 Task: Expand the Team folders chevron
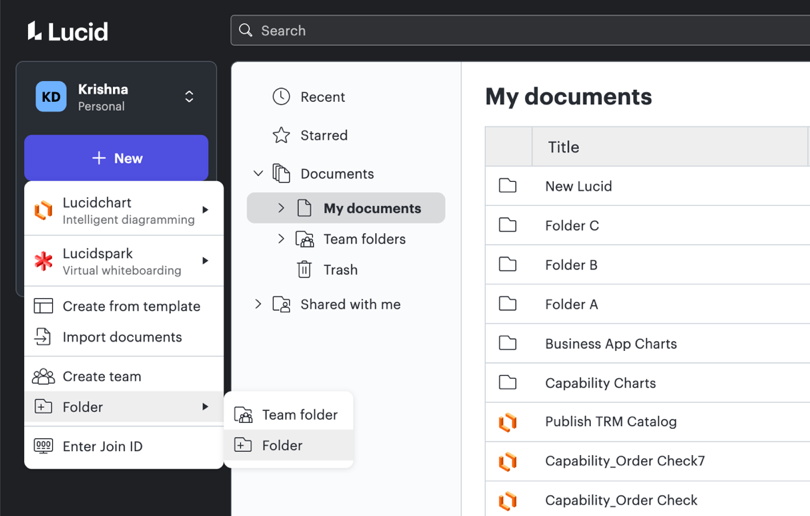pyautogui.click(x=281, y=239)
